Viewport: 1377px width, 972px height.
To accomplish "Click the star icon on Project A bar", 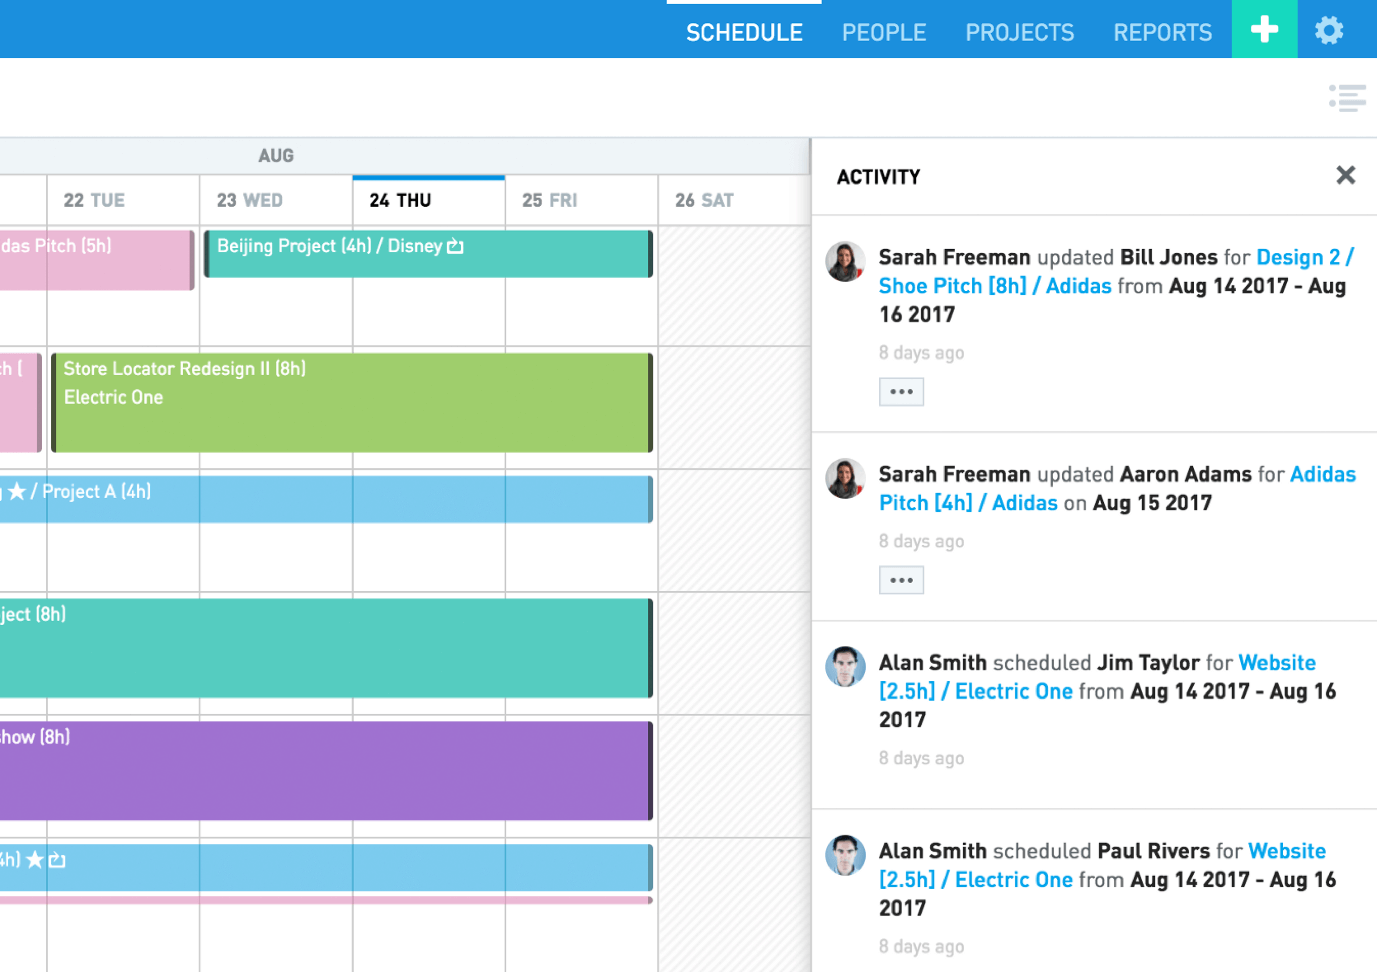I will point(17,491).
